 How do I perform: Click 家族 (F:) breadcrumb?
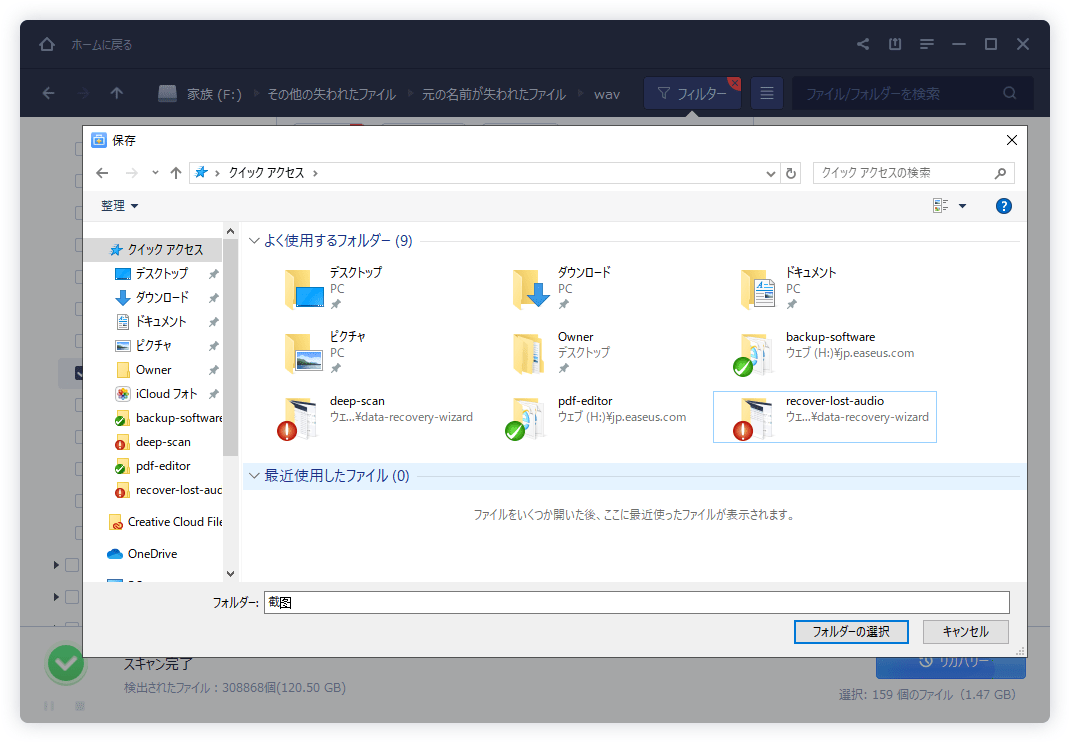coord(214,94)
